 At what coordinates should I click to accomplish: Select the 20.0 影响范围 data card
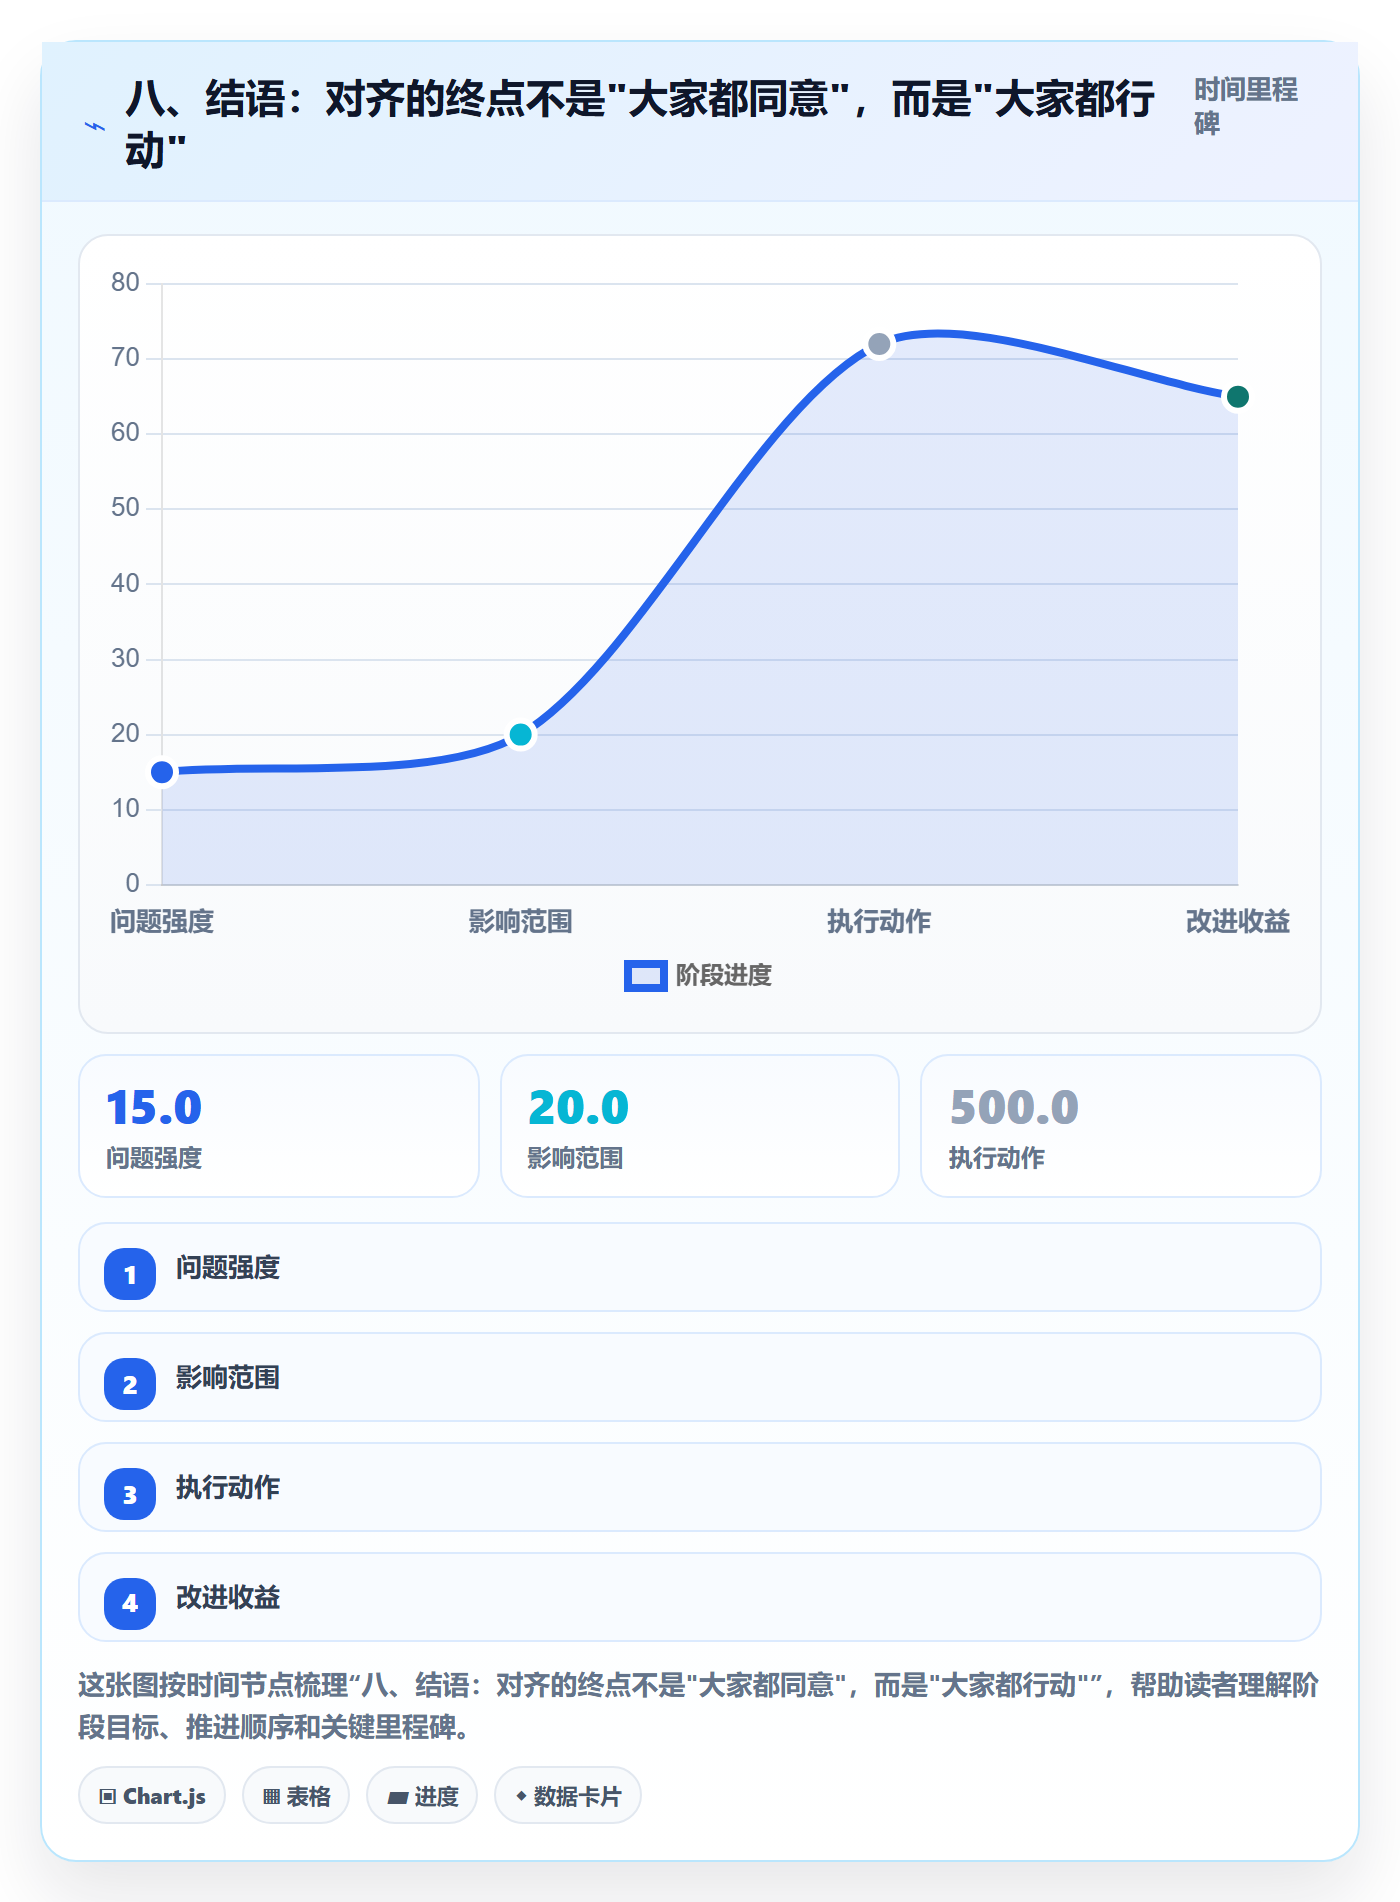[x=700, y=1126]
